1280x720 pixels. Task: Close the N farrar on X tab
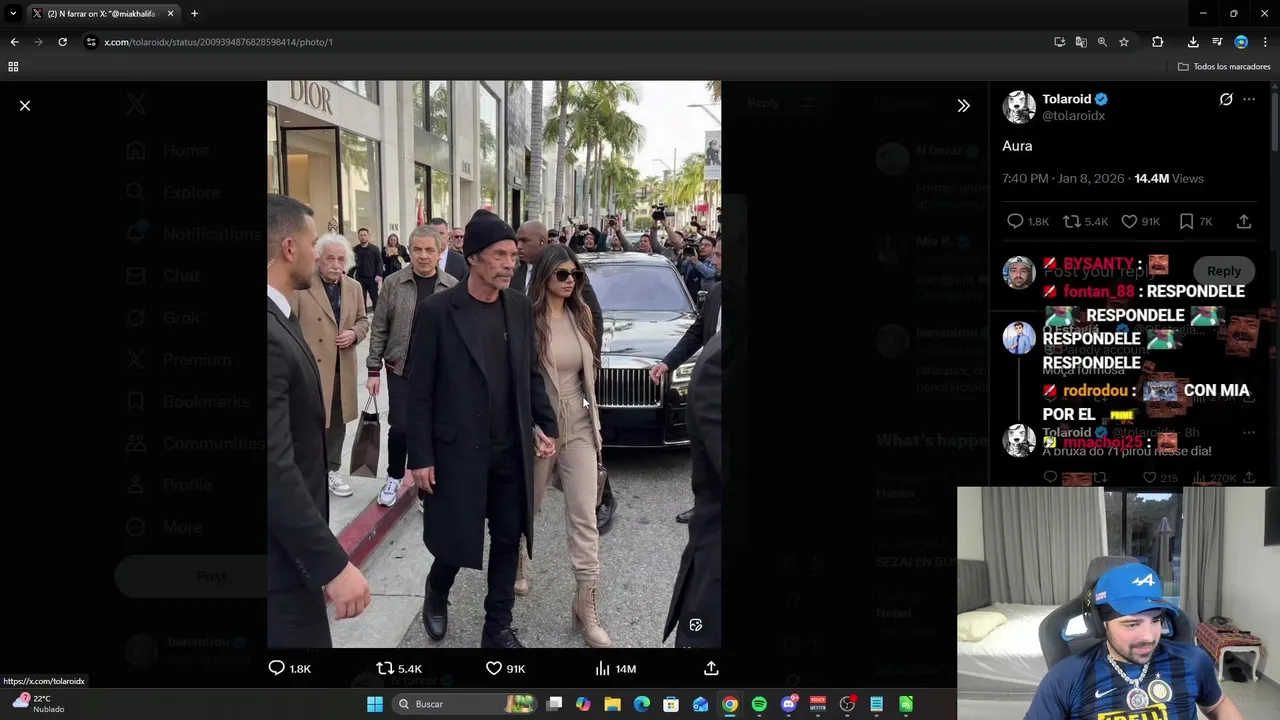pyautogui.click(x=170, y=14)
